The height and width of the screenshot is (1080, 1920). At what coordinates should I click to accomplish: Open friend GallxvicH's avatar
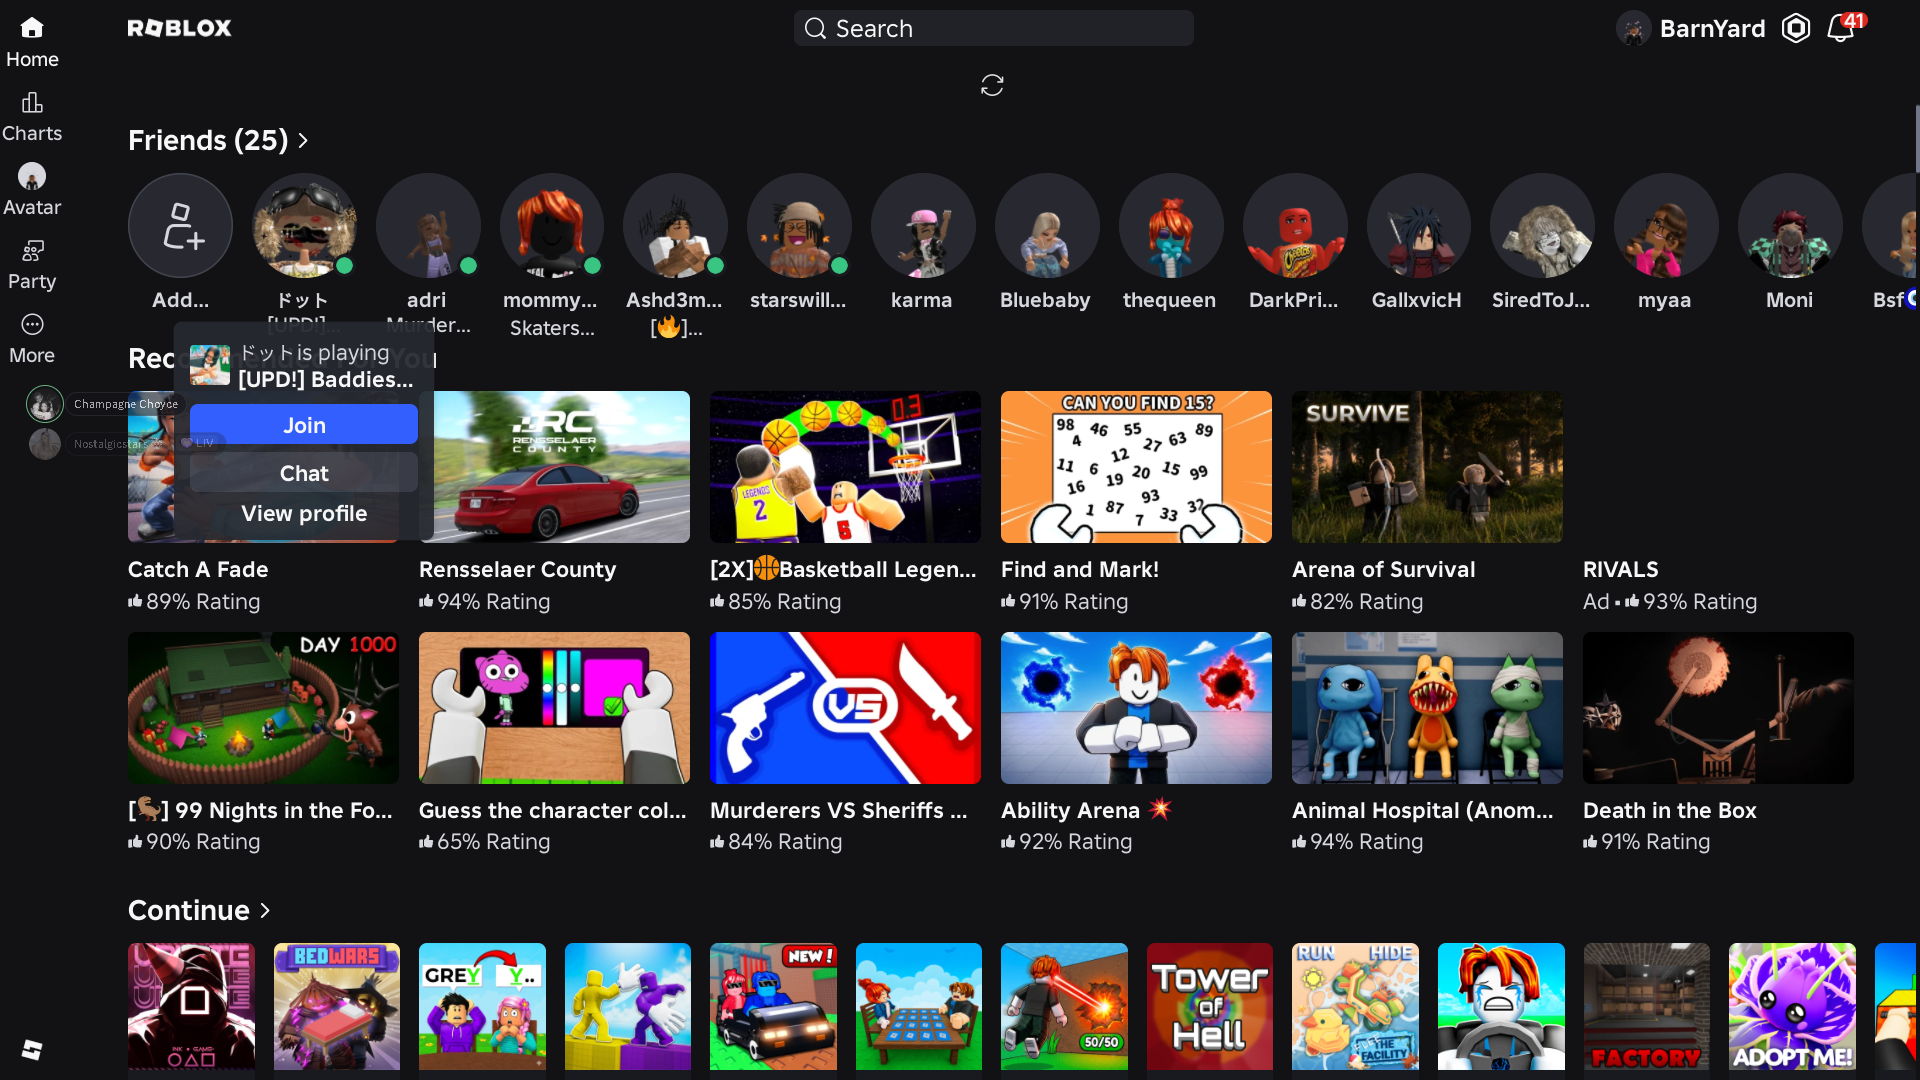pyautogui.click(x=1418, y=226)
